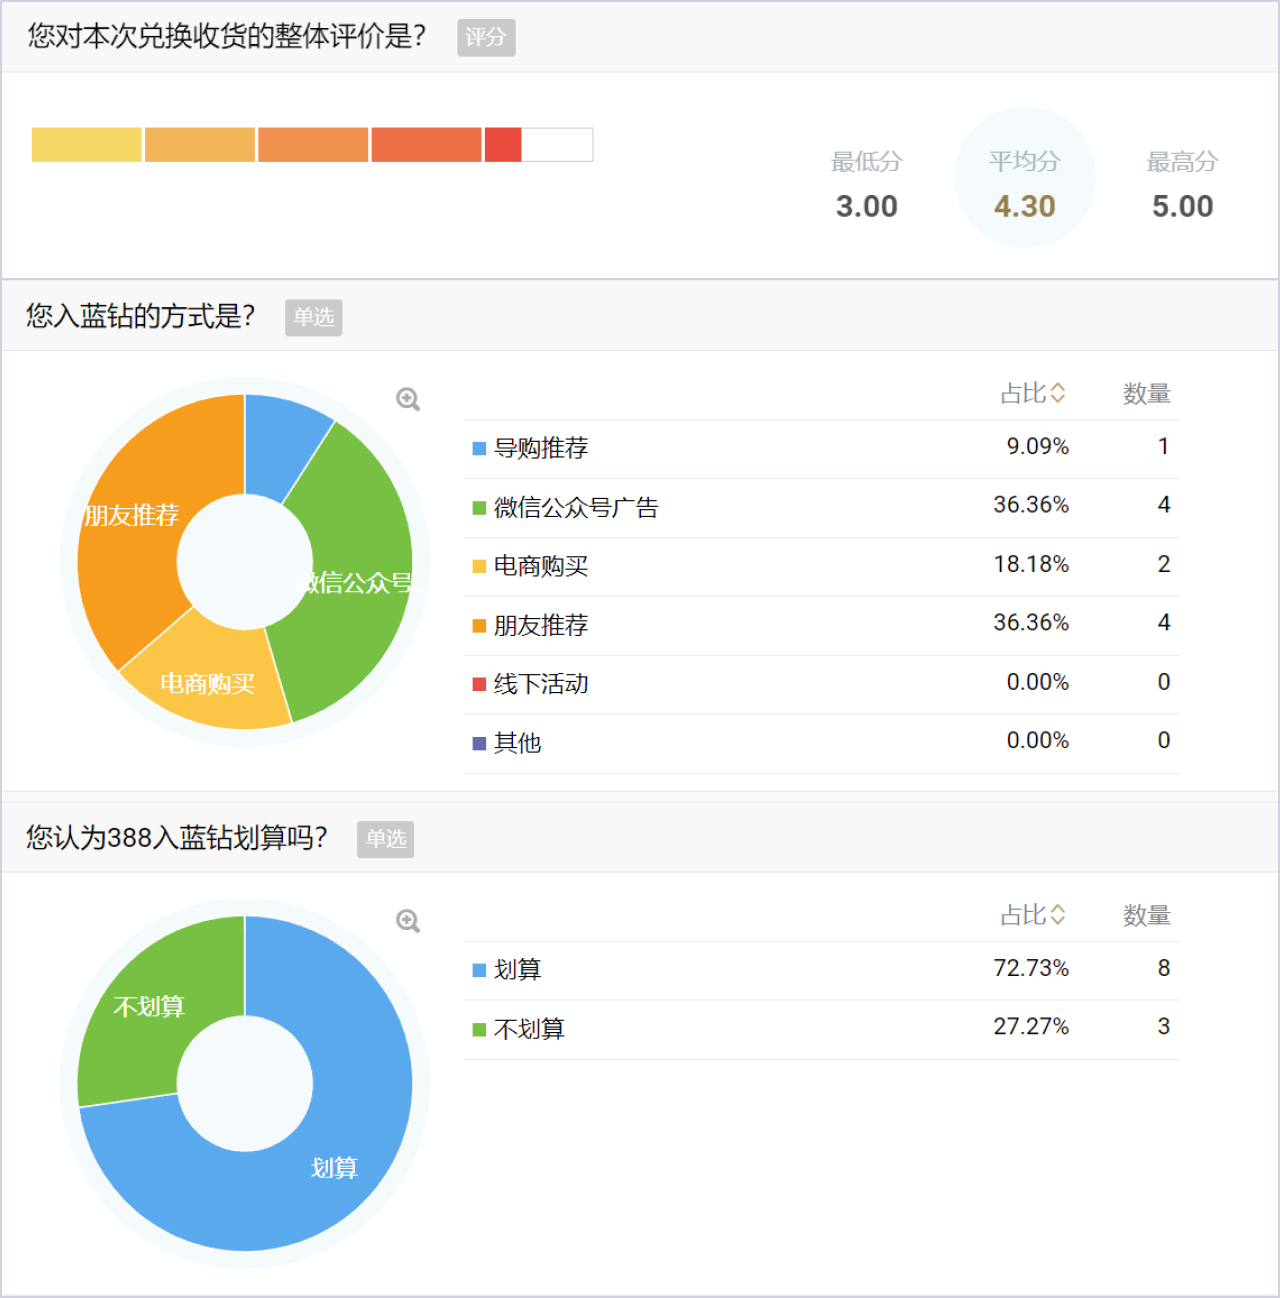
Task: Sort the 划算 table by 占比 arrows
Action: click(x=1058, y=915)
